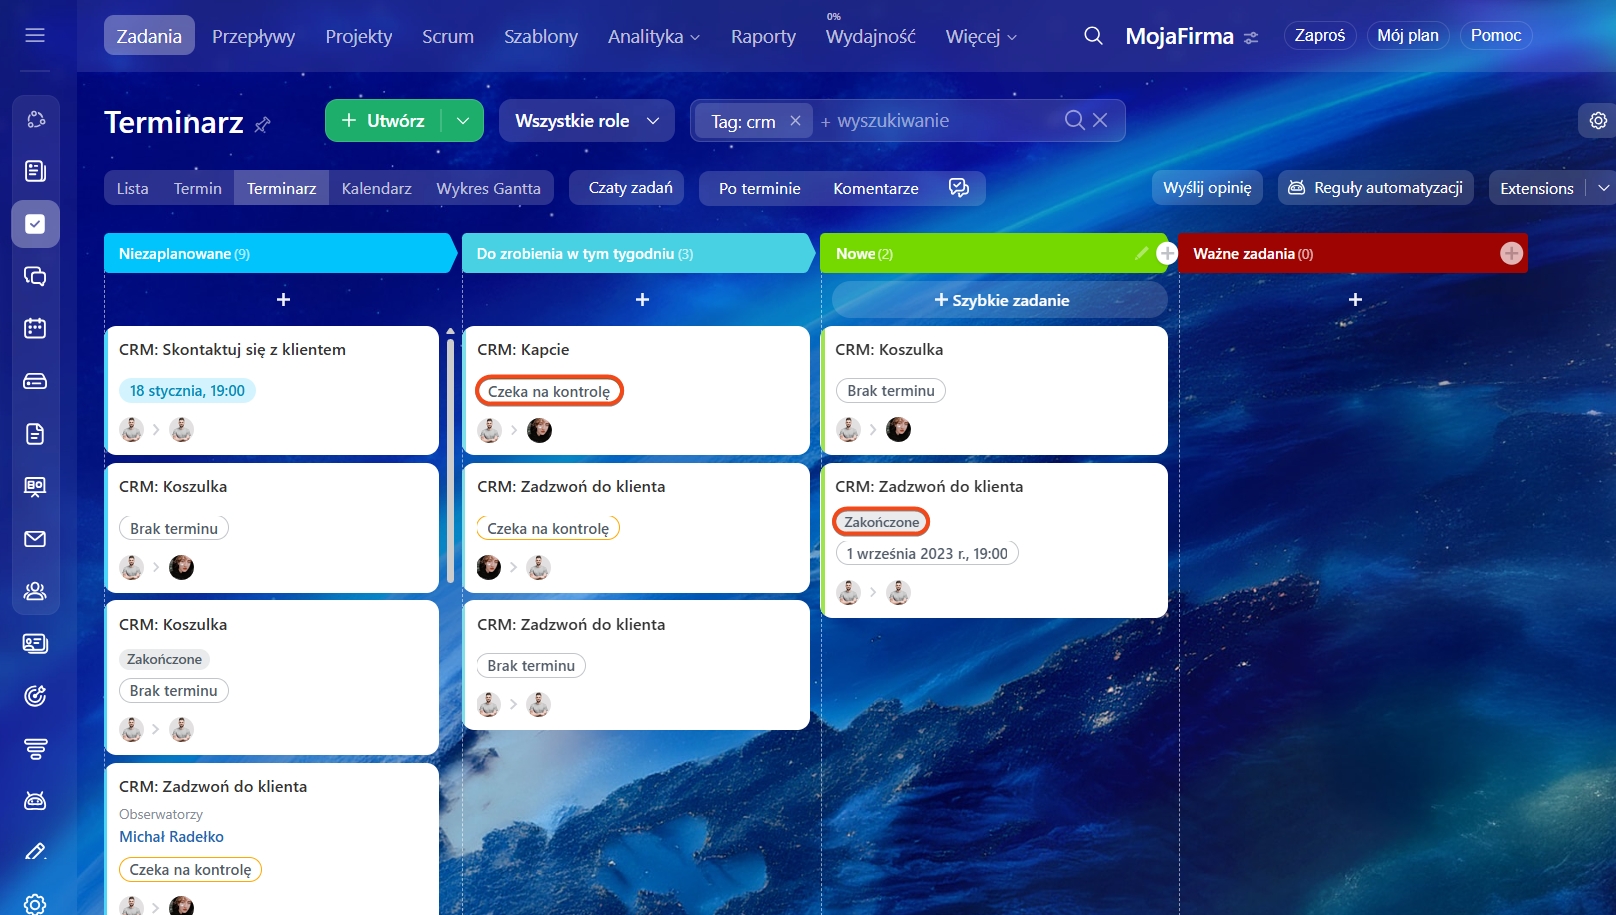Open the Michał Radełko observer link
Image resolution: width=1616 pixels, height=915 pixels.
coord(171,837)
